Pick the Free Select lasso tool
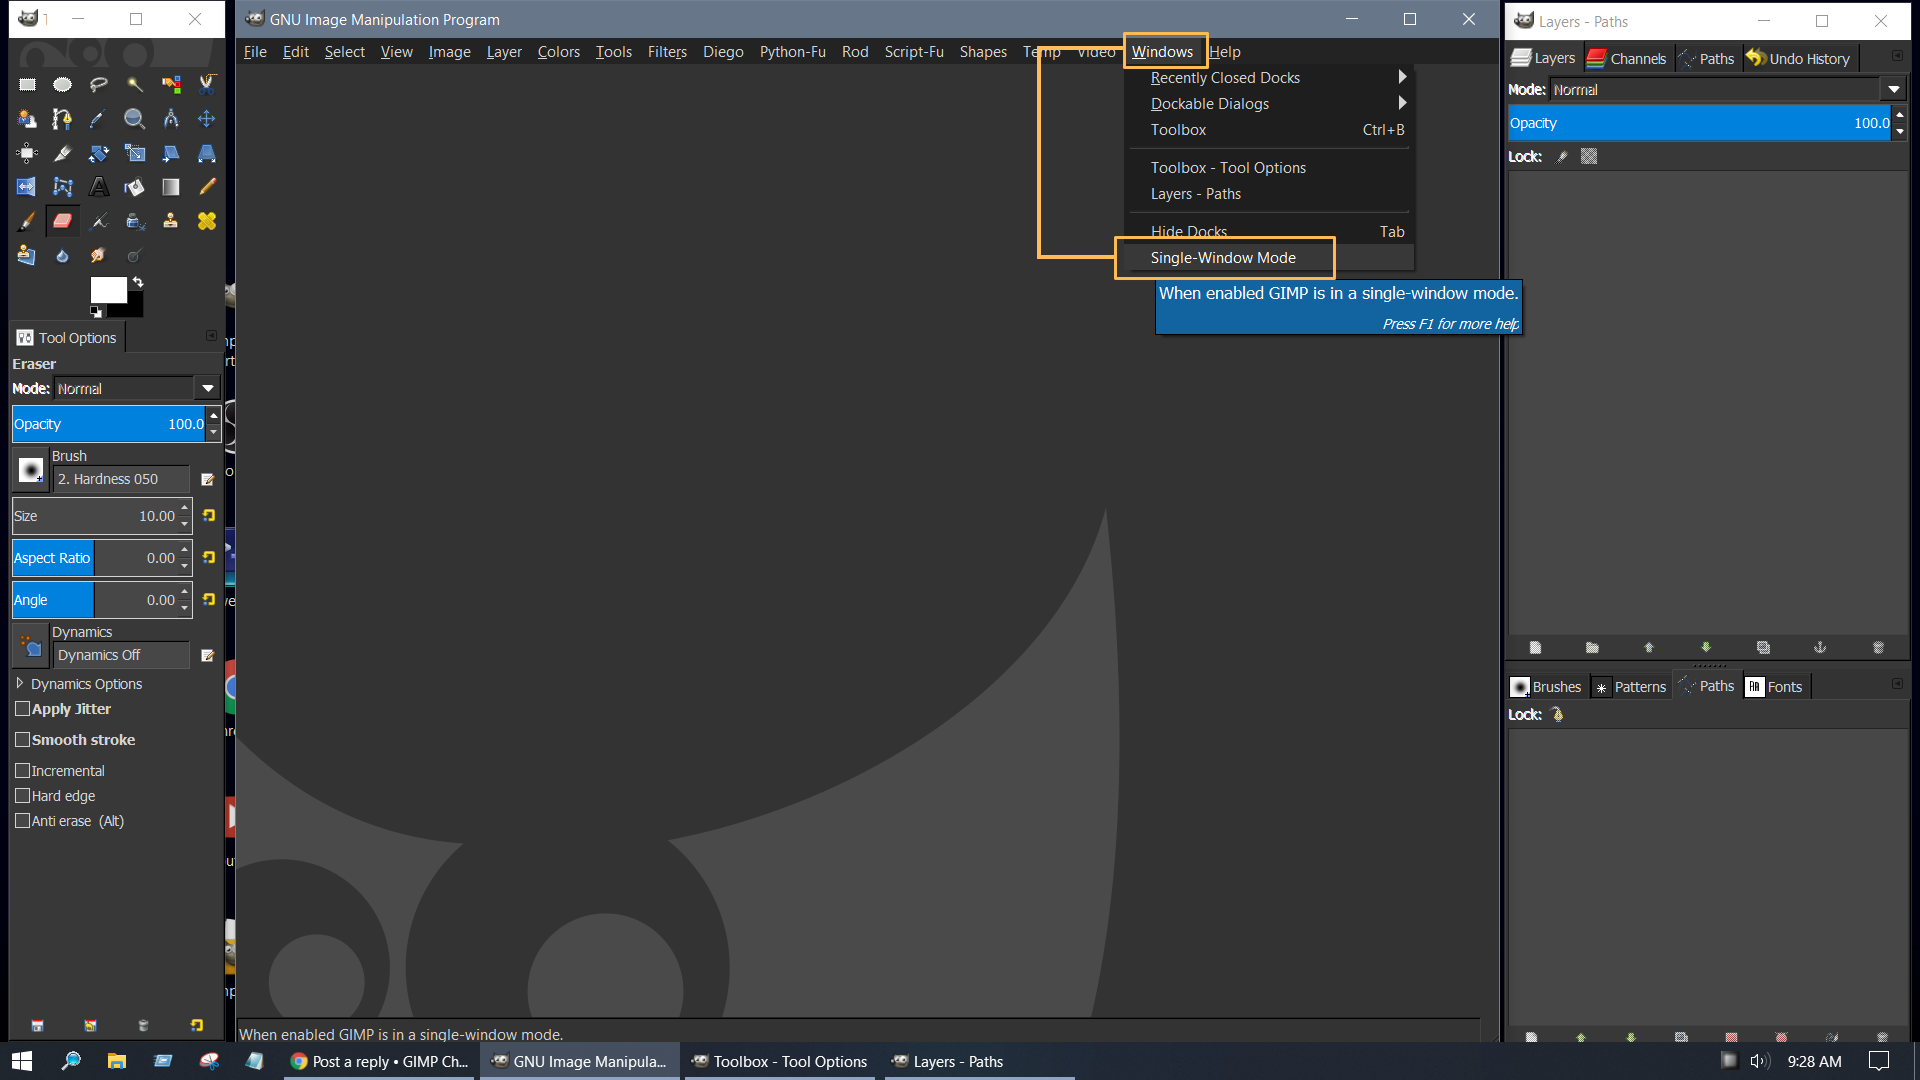This screenshot has height=1080, width=1920. coord(99,85)
